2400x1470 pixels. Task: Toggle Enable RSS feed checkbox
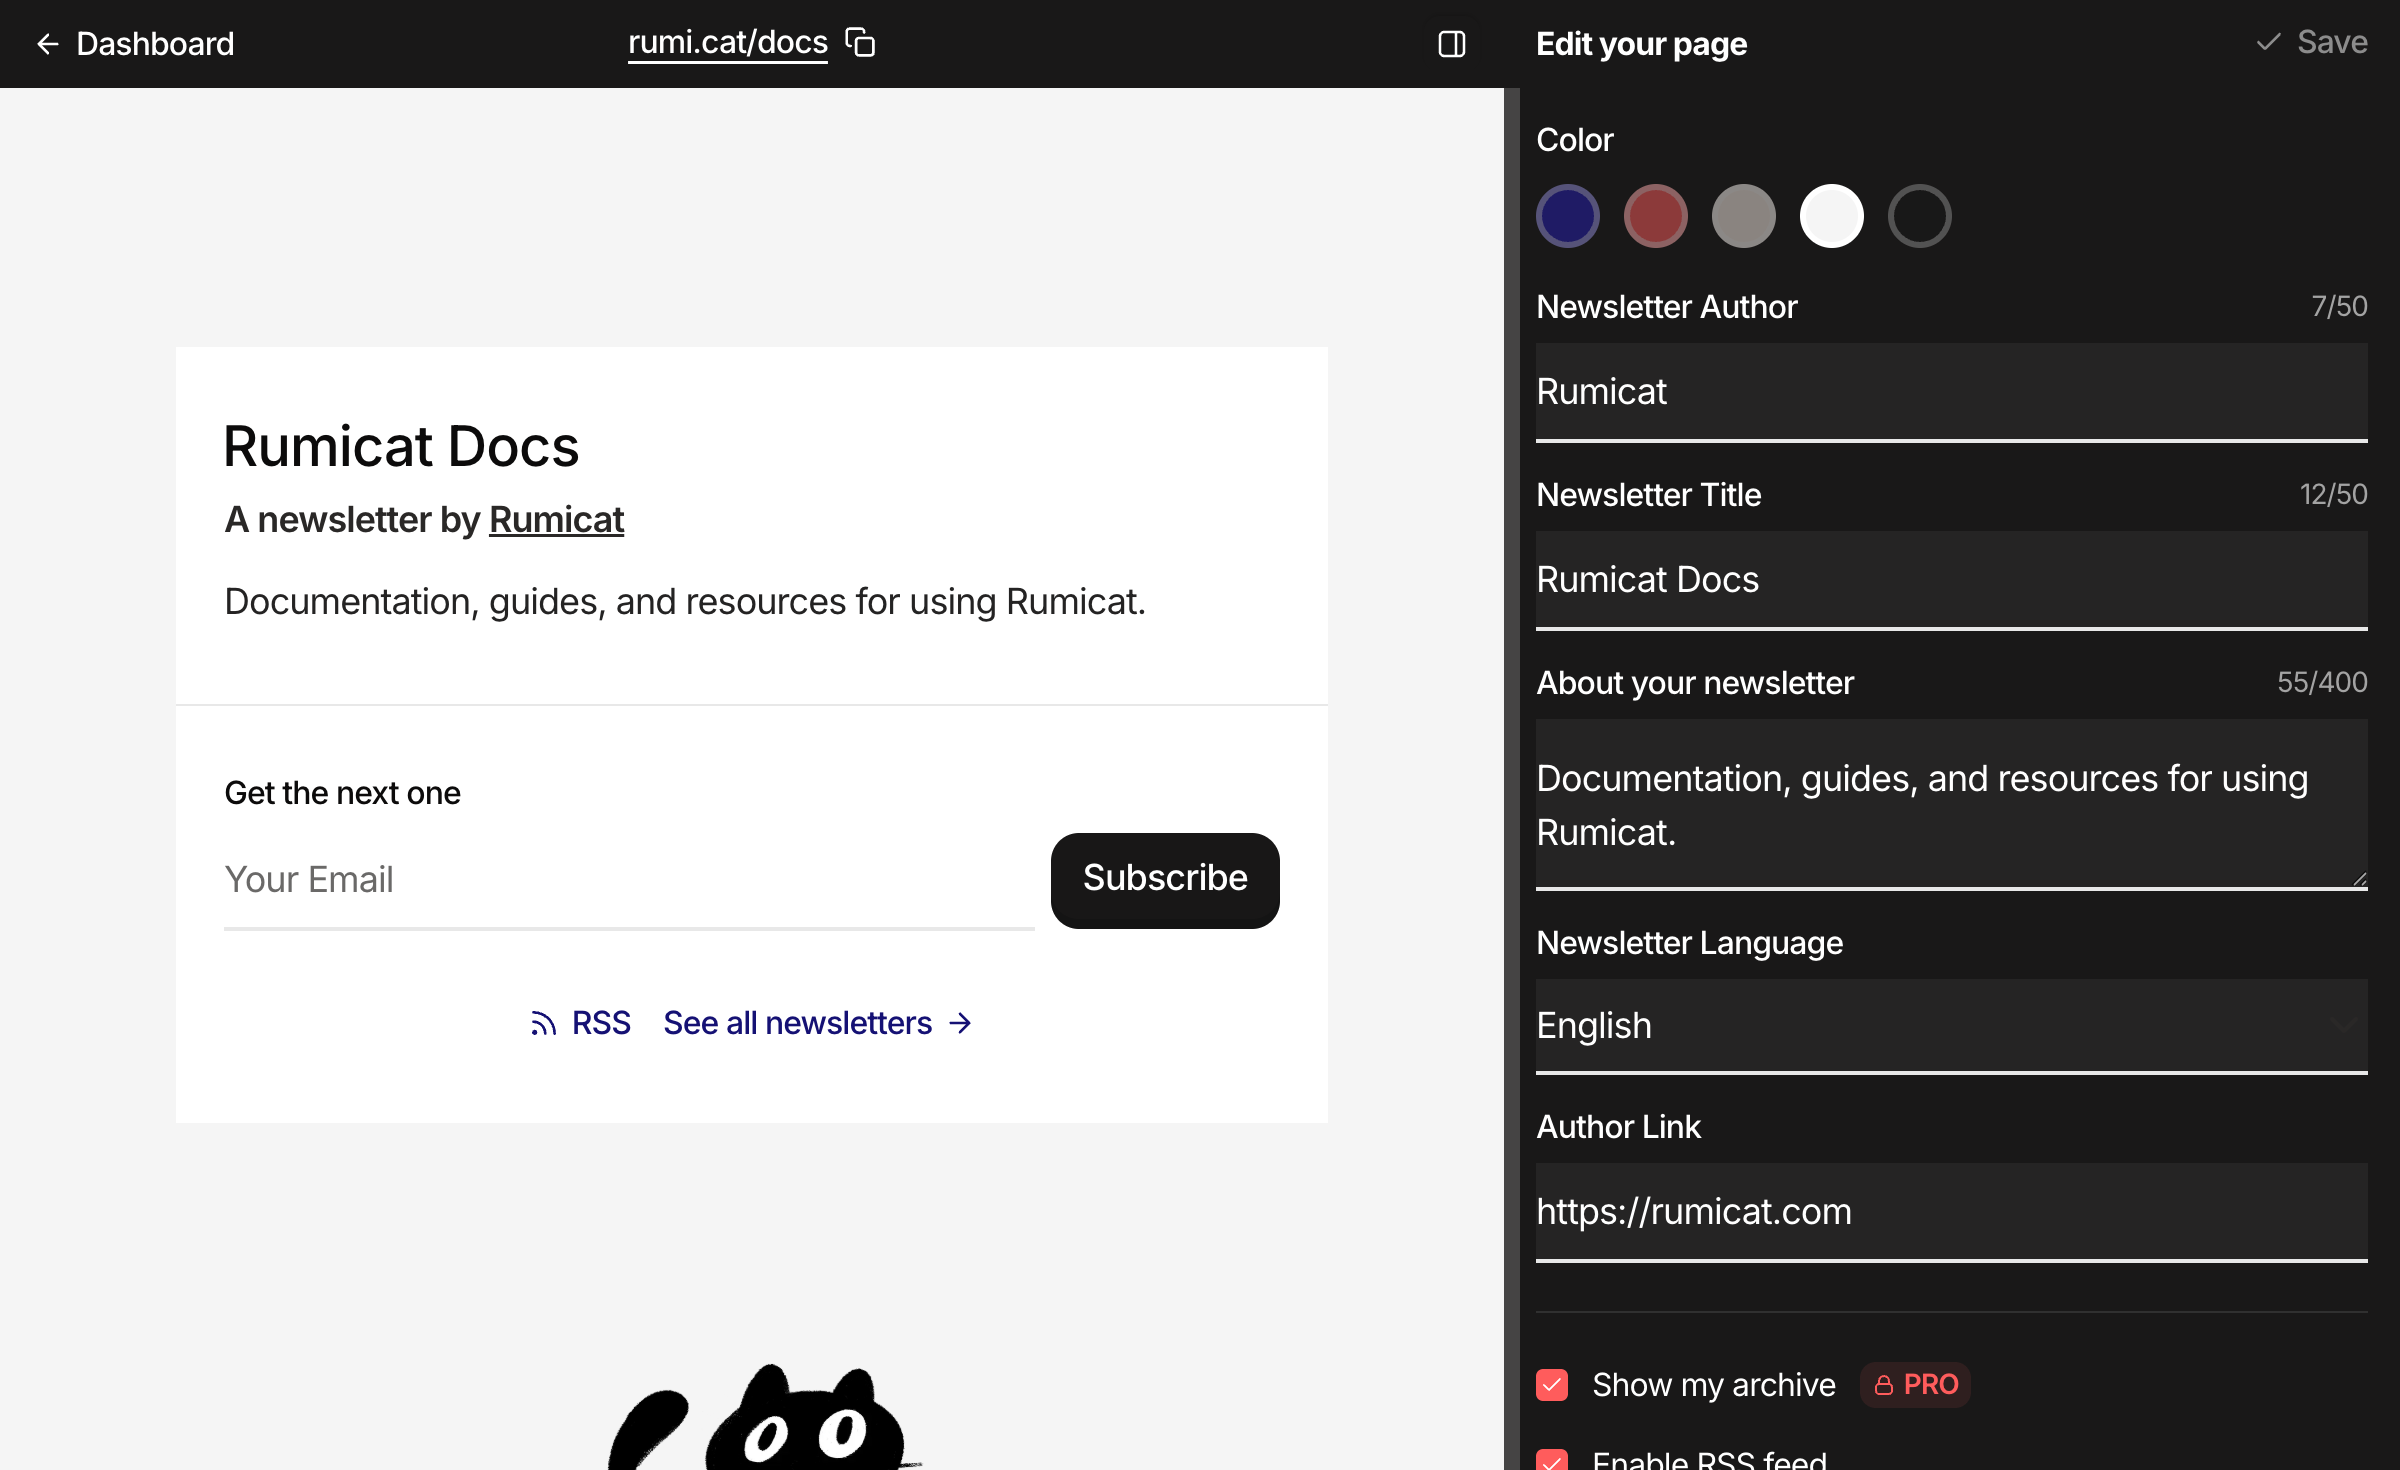click(x=1552, y=1459)
